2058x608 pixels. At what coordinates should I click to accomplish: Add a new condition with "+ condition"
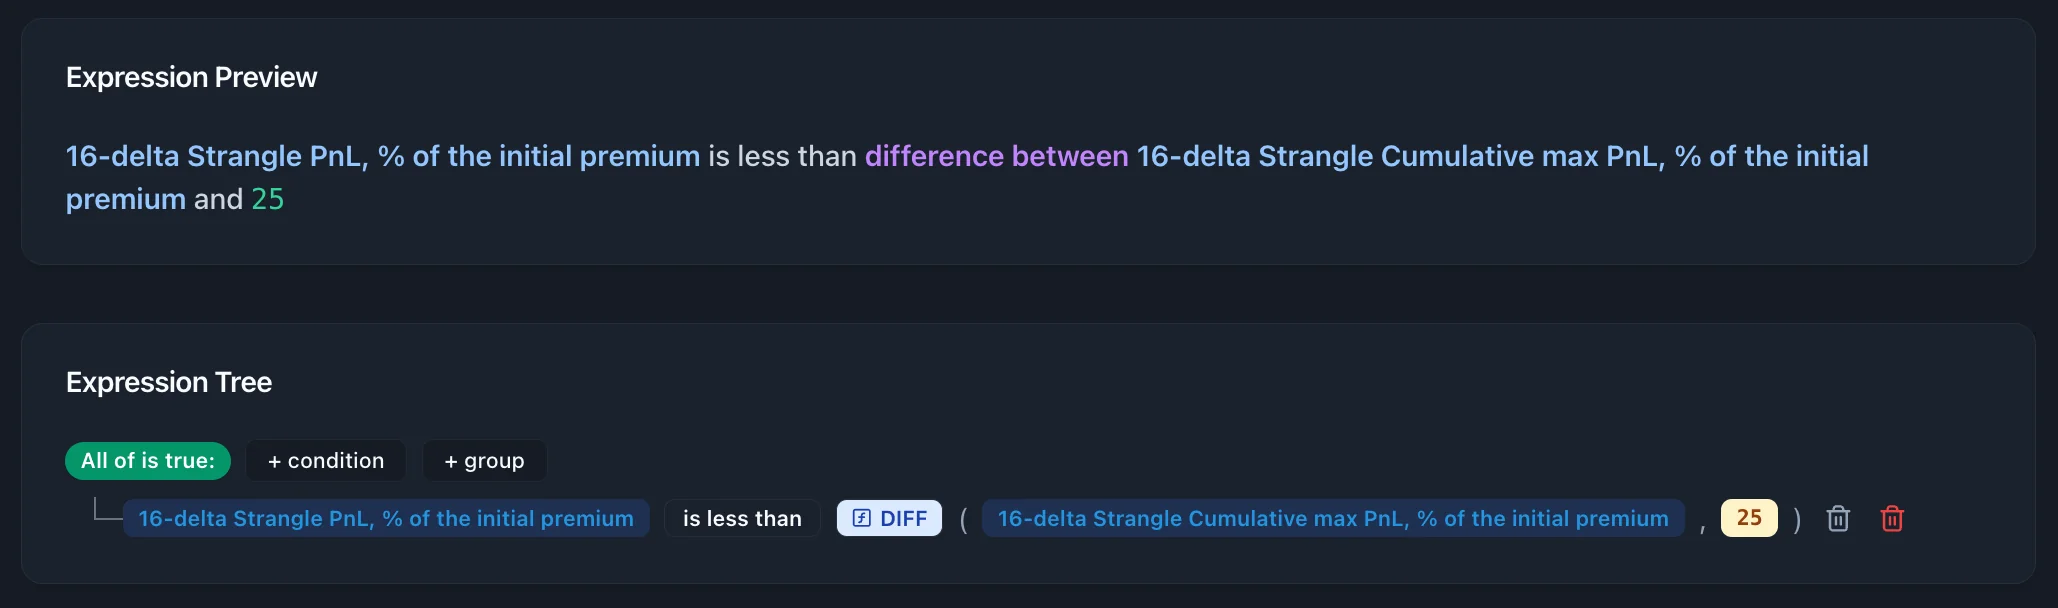(326, 461)
